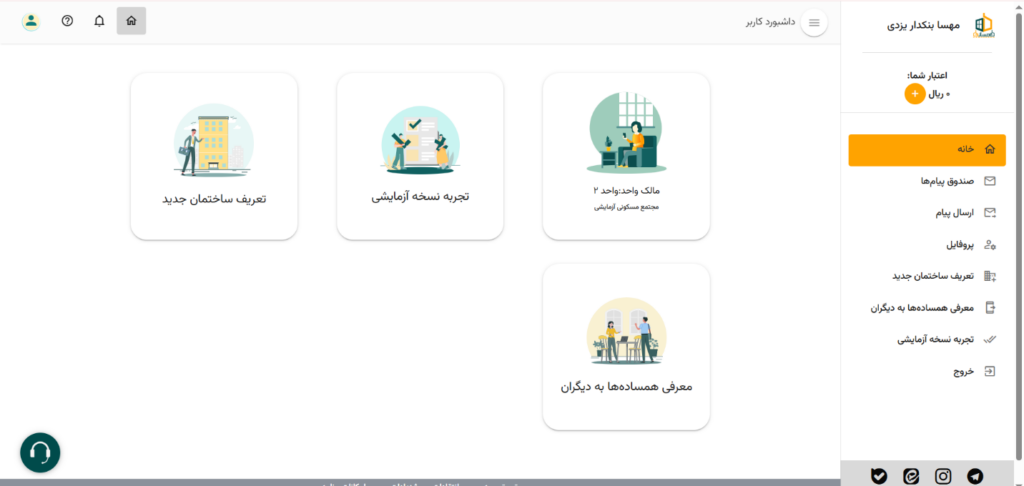The image size is (1024, 486).
Task: Click the home icon in top toolbar
Action: (131, 21)
